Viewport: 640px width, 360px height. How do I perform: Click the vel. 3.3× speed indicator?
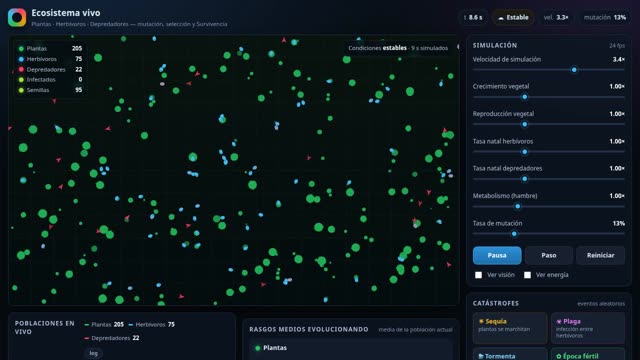pyautogui.click(x=556, y=18)
